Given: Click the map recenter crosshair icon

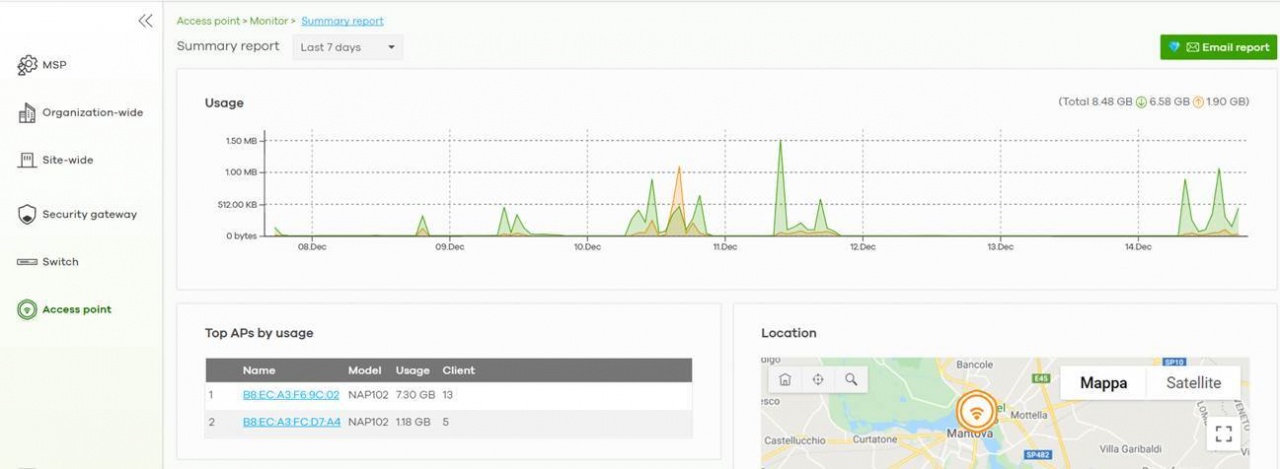Looking at the screenshot, I should (x=818, y=380).
